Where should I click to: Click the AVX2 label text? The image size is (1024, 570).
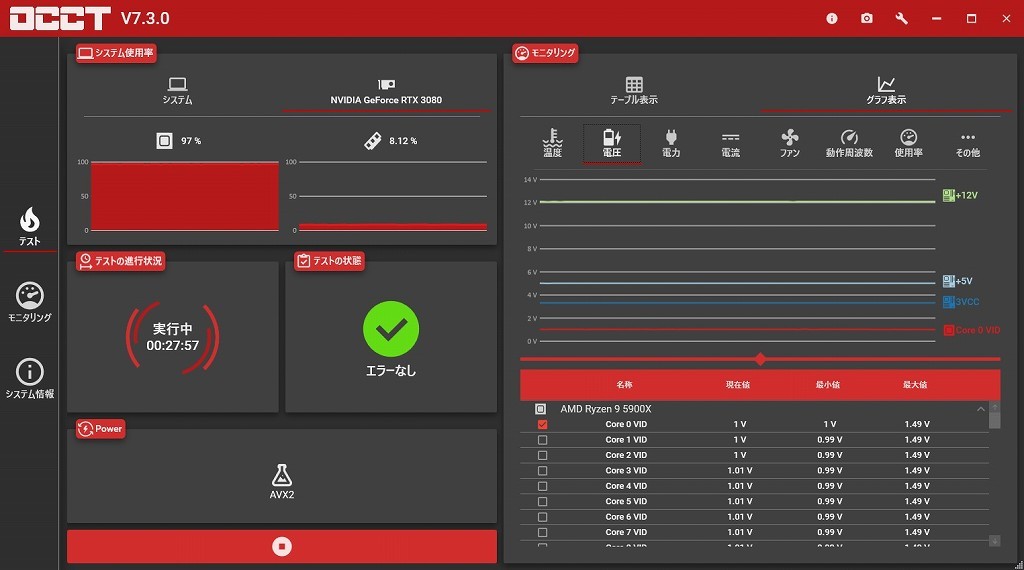(x=282, y=495)
